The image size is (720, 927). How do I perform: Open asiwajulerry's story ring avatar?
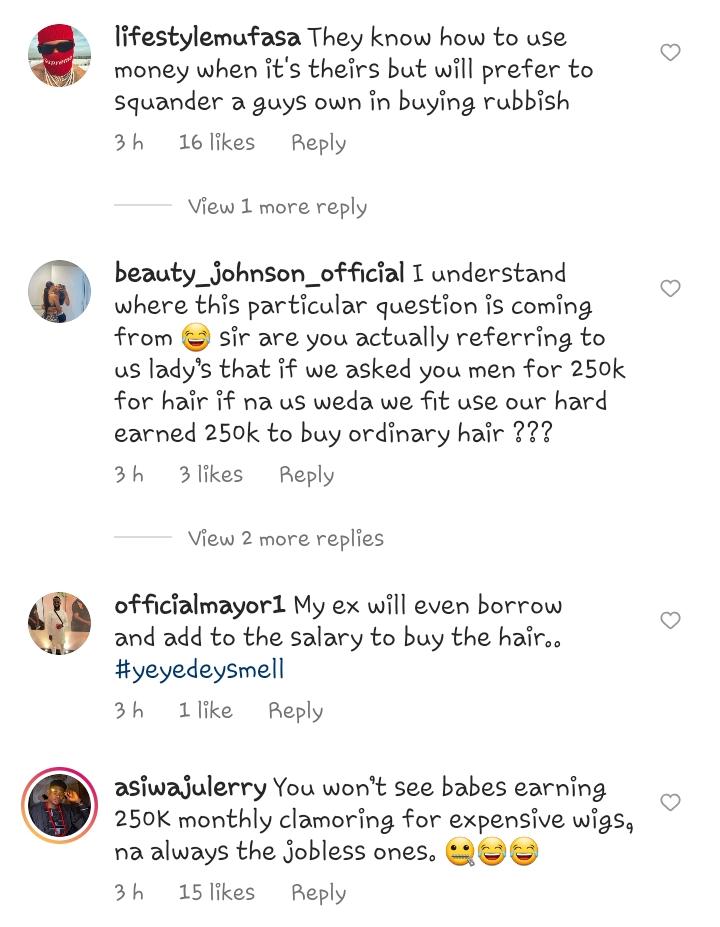click(60, 805)
